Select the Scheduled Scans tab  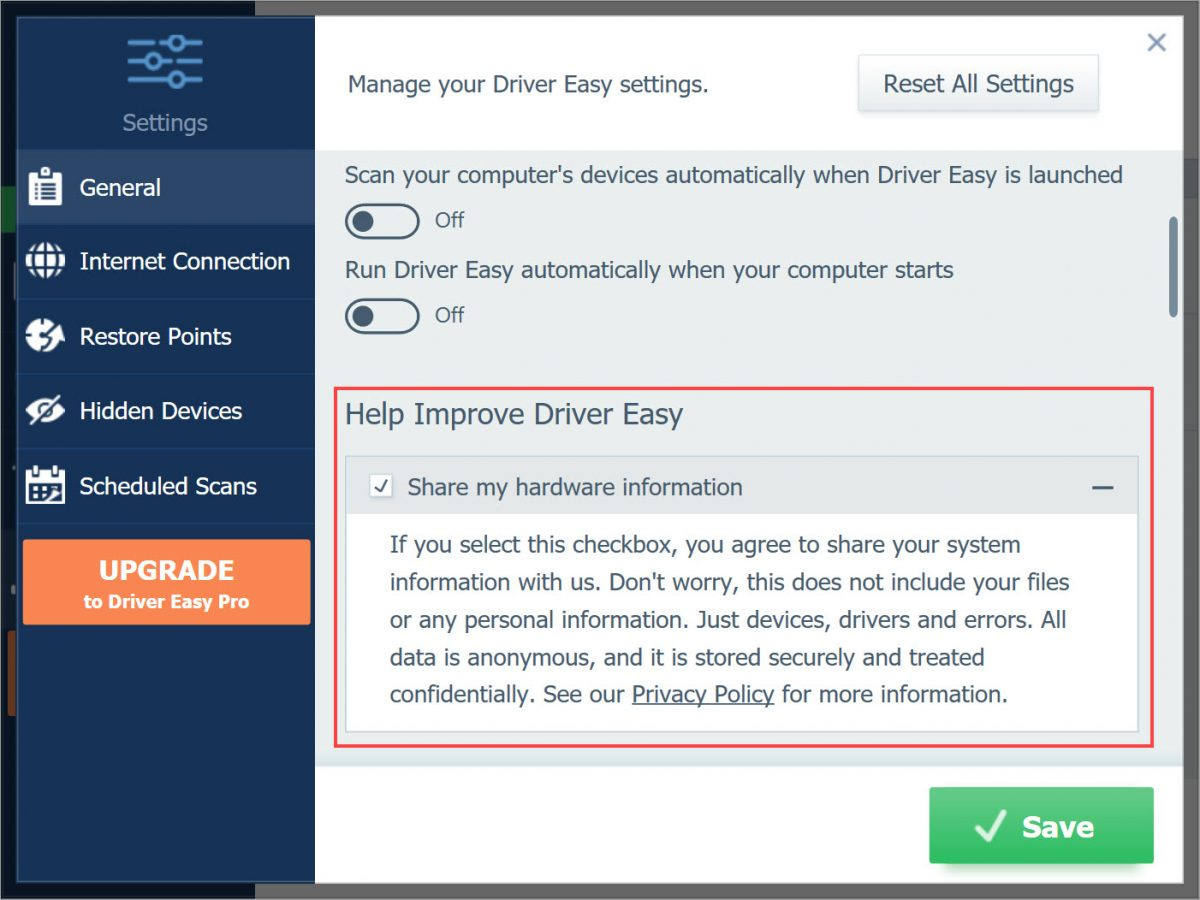tap(166, 485)
